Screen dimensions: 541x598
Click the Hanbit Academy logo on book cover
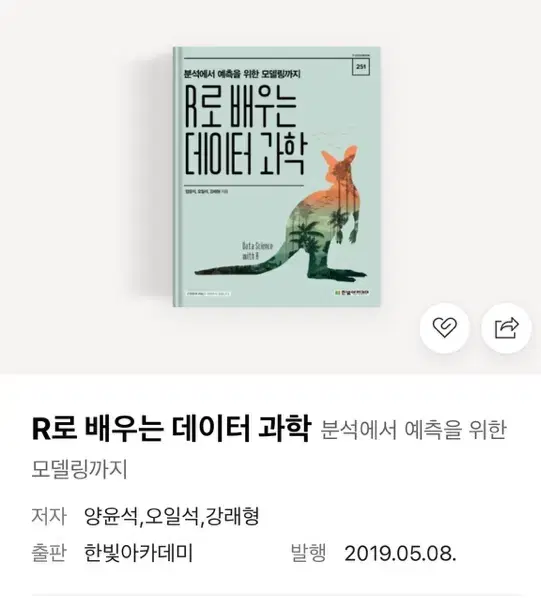tap(352, 293)
